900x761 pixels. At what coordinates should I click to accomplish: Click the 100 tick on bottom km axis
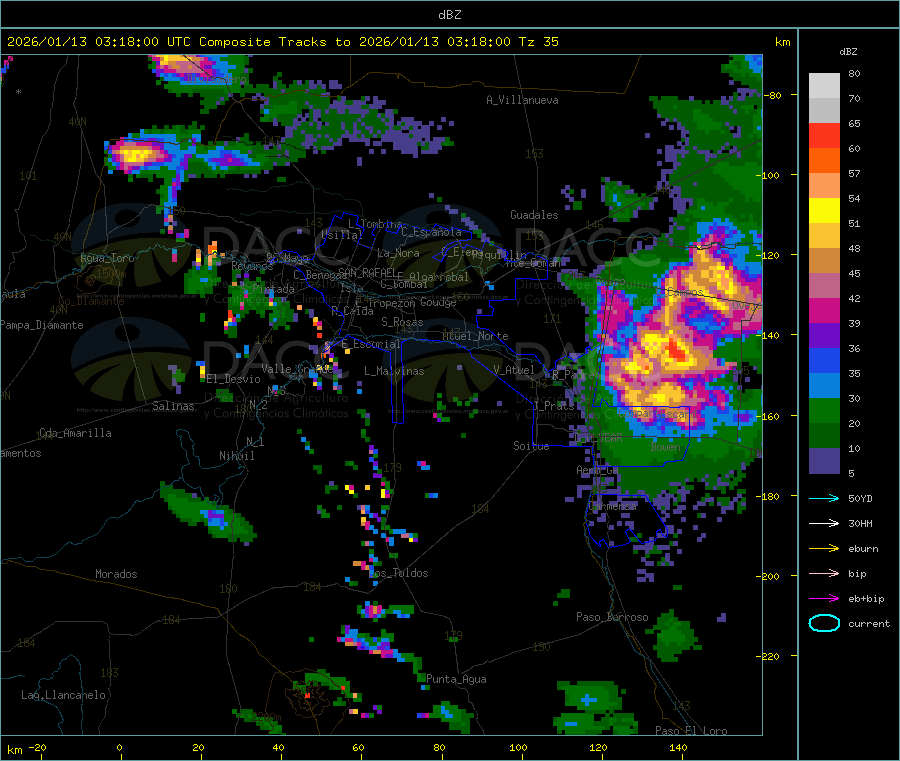pyautogui.click(x=518, y=747)
